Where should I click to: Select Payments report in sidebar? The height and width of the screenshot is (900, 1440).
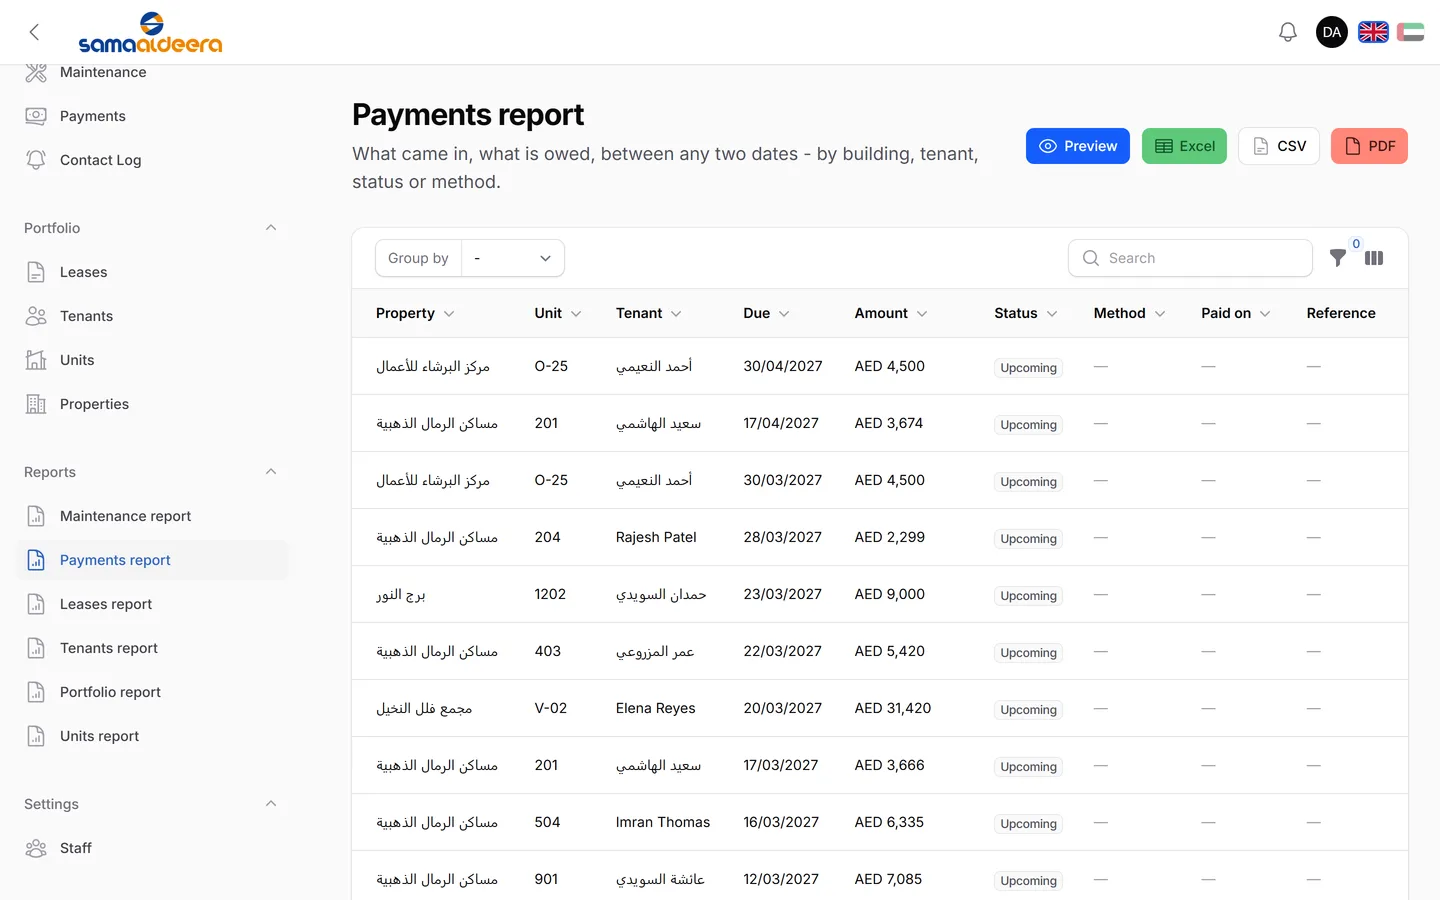pos(153,560)
